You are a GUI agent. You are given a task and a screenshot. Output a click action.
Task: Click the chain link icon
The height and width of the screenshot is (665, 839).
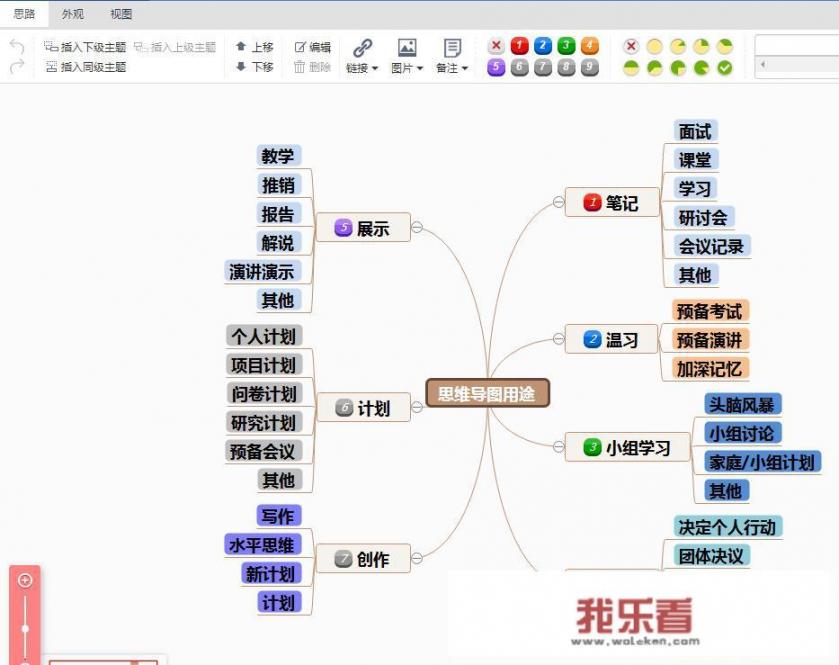coord(362,48)
